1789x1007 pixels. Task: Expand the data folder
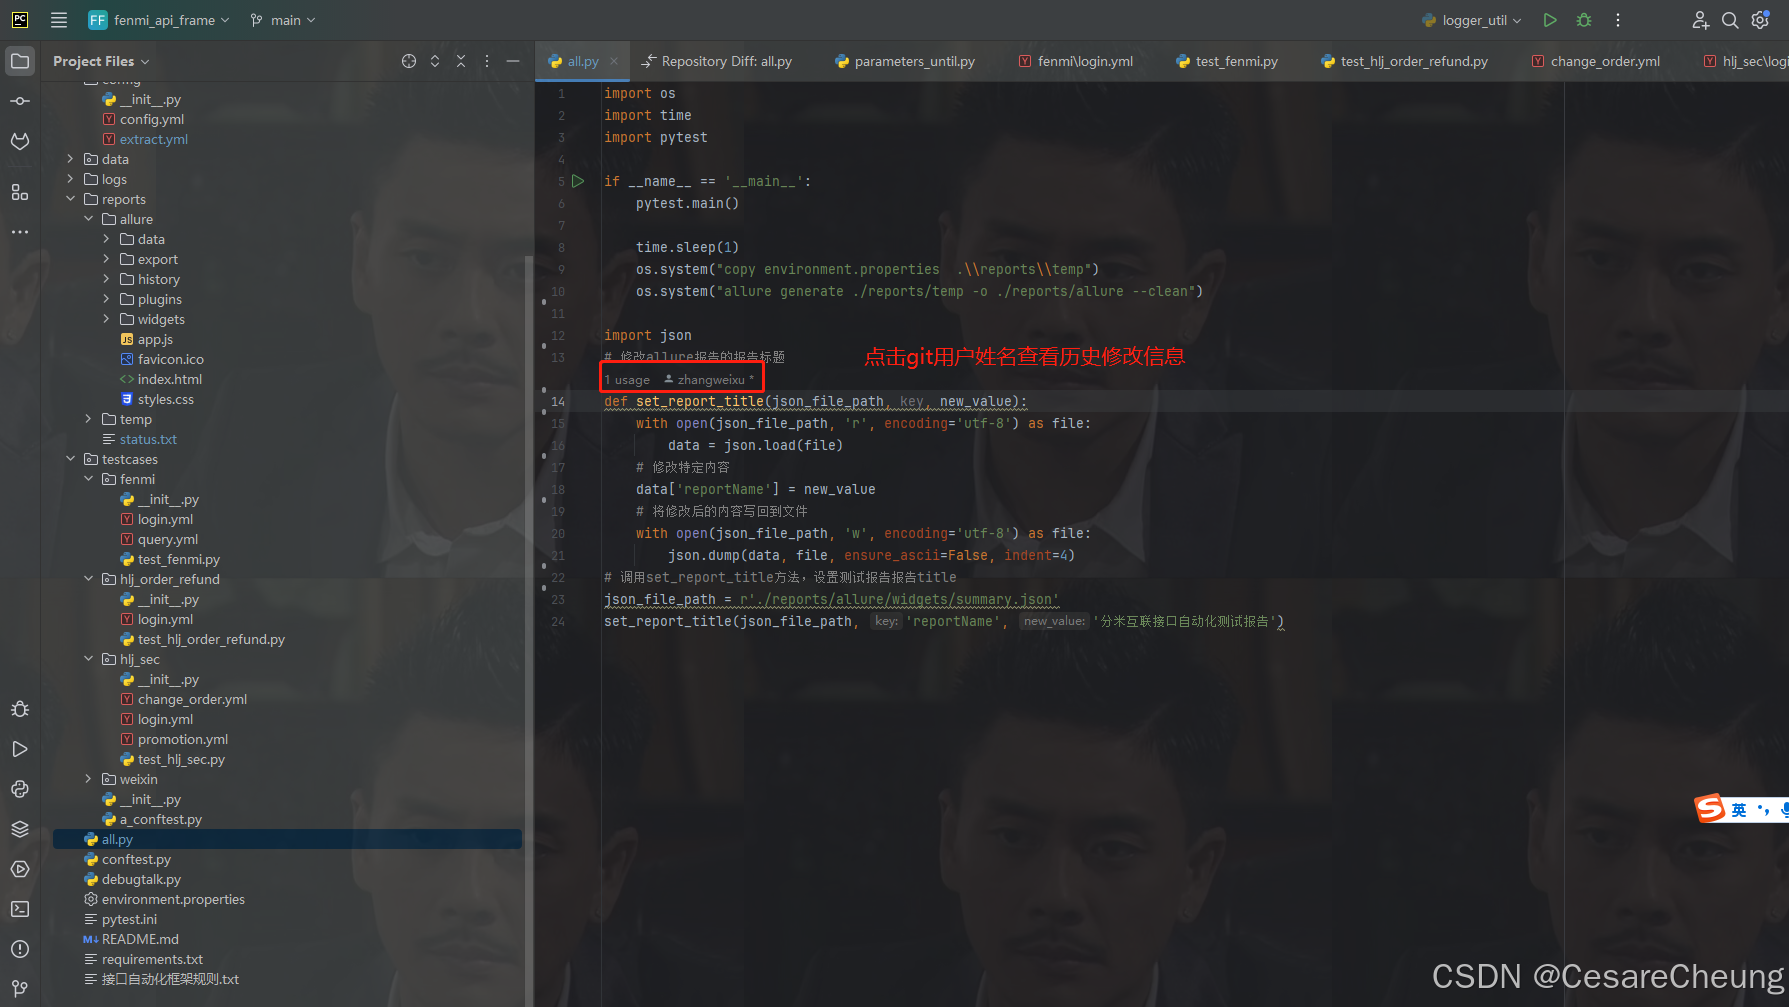point(70,159)
